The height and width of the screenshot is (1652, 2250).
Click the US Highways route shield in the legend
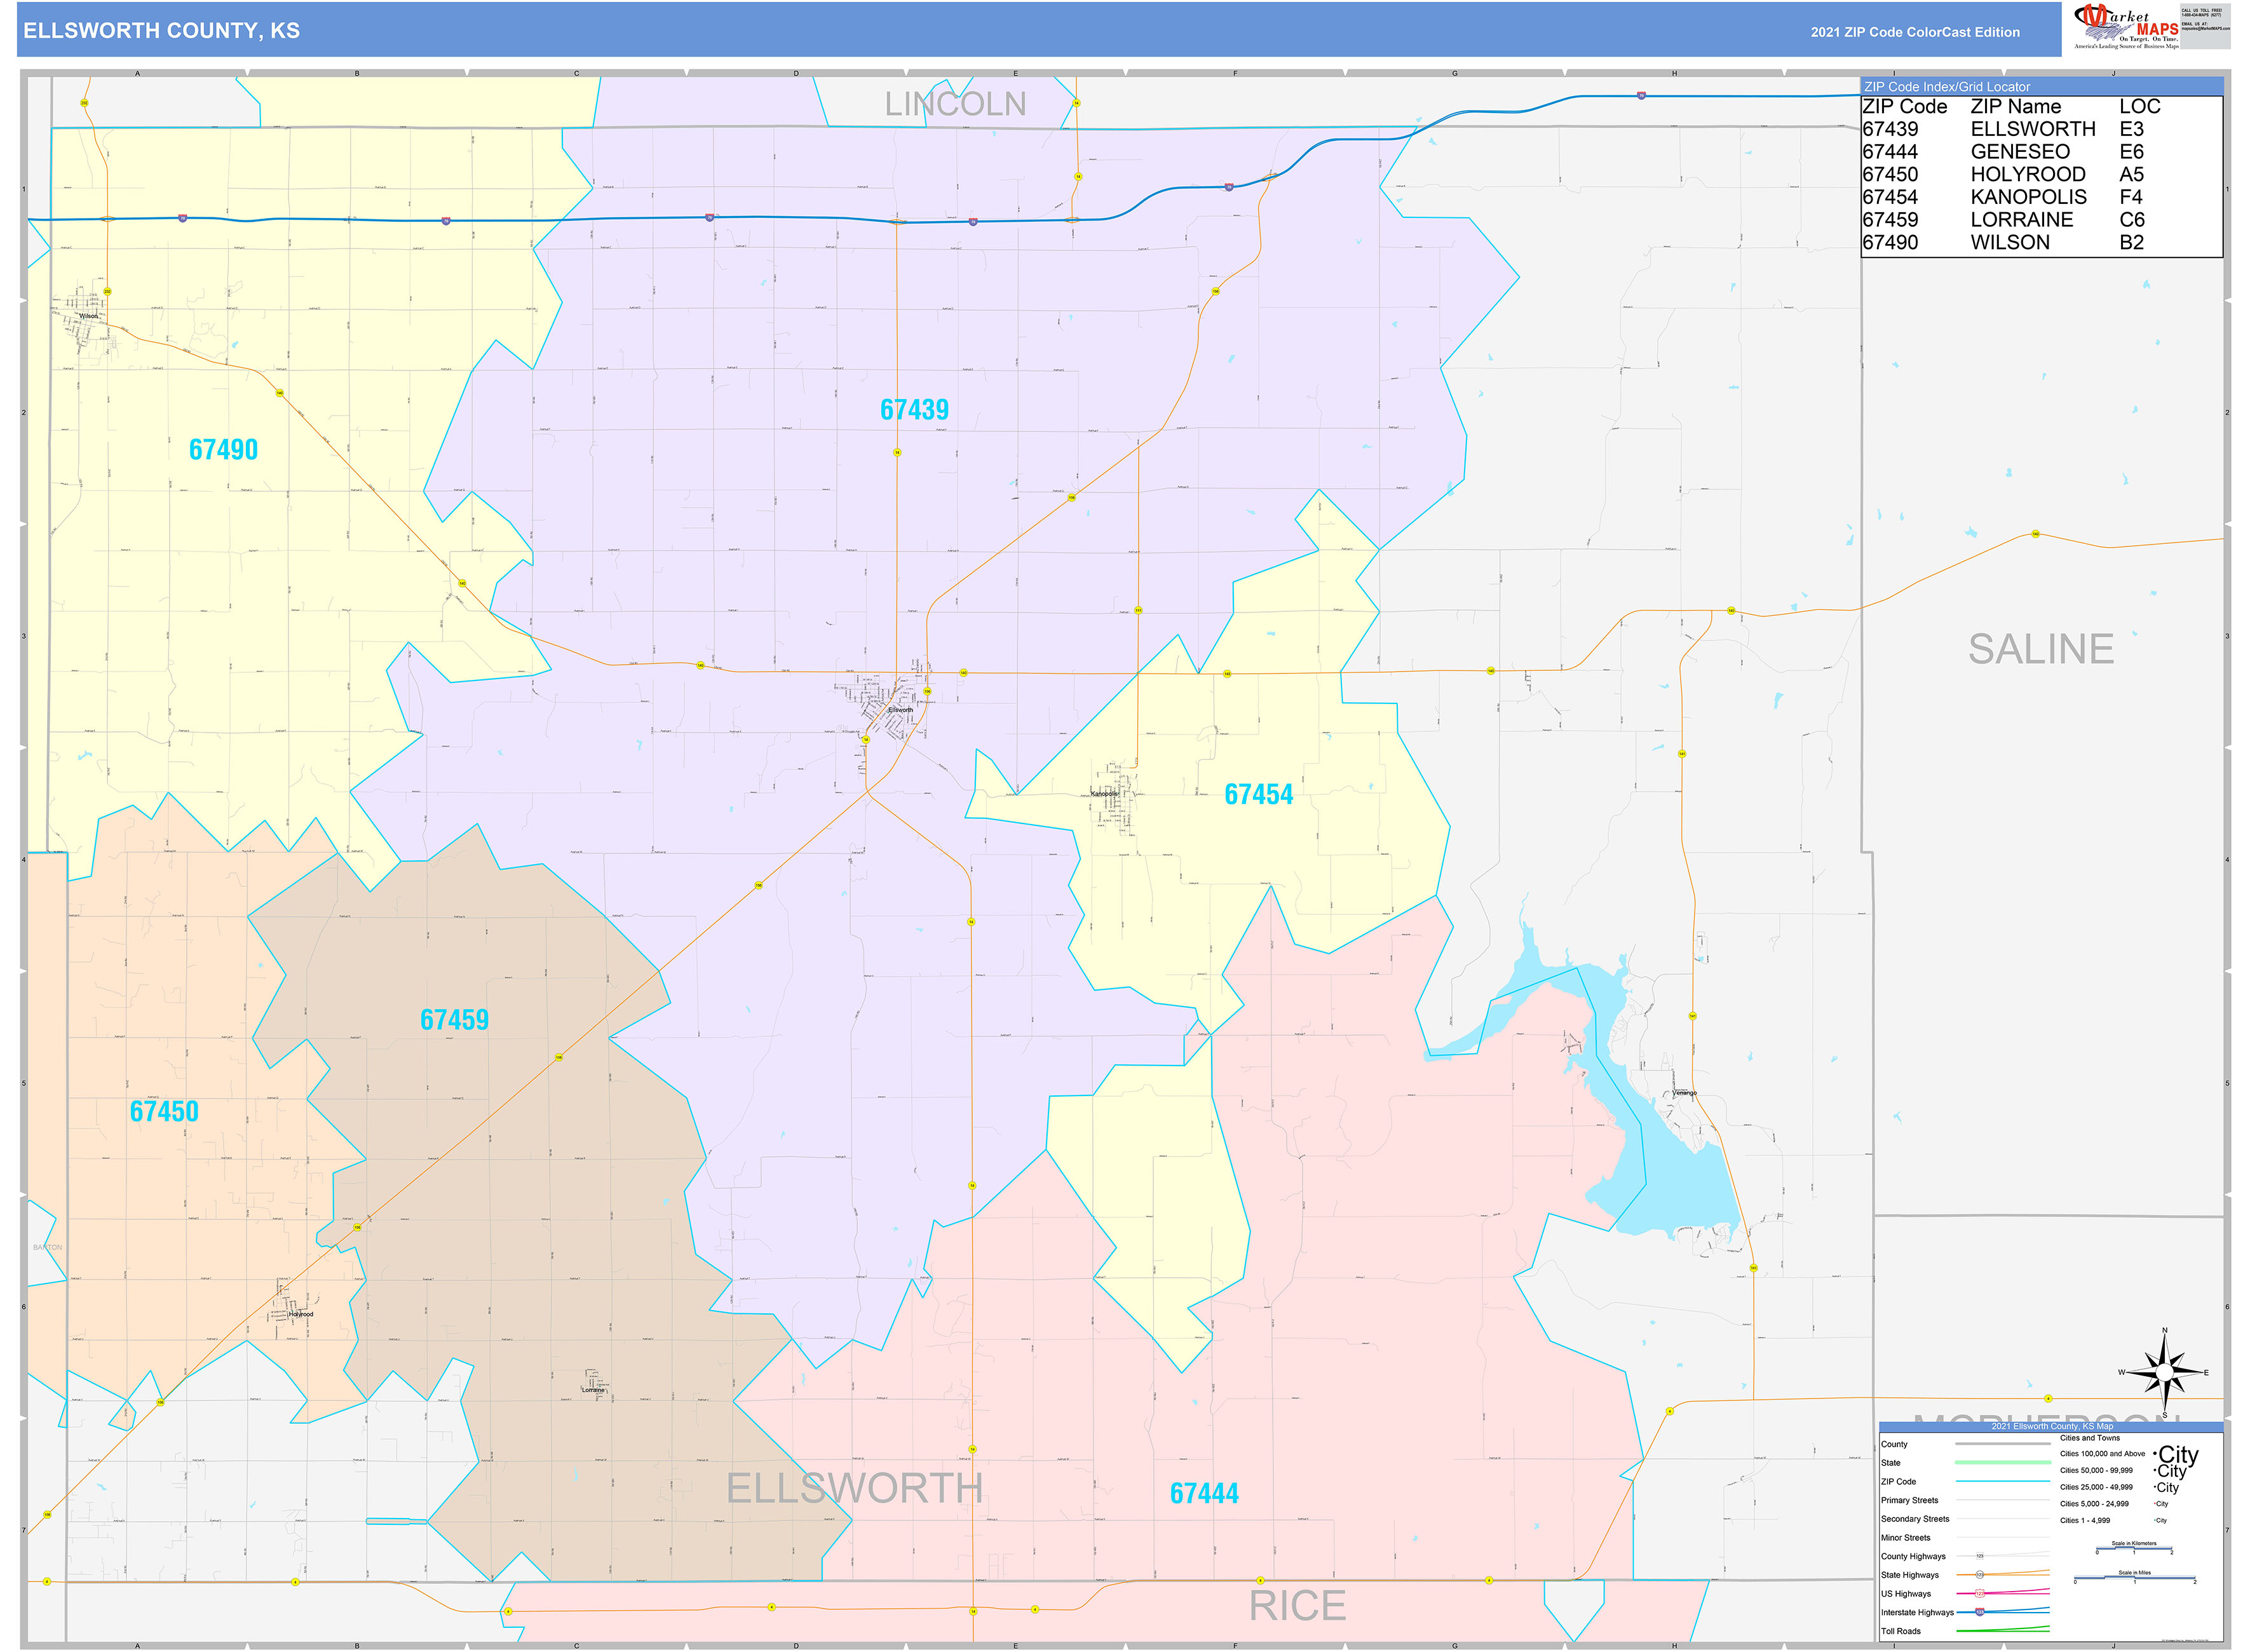1979,1594
